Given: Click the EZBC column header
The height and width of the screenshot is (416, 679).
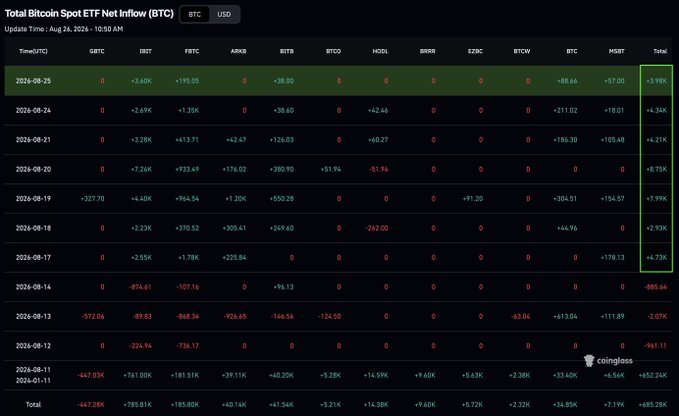Looking at the screenshot, I should [x=475, y=51].
